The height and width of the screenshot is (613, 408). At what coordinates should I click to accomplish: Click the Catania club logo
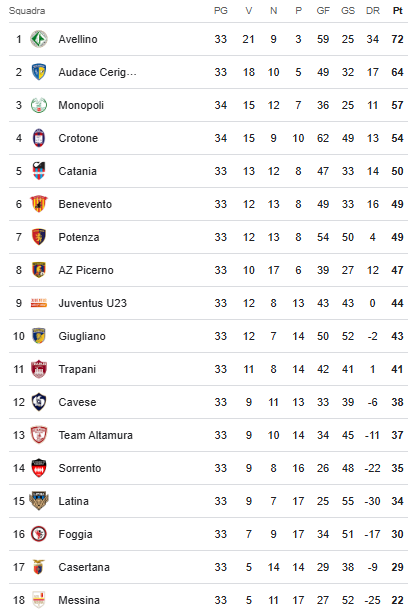[x=39, y=171]
